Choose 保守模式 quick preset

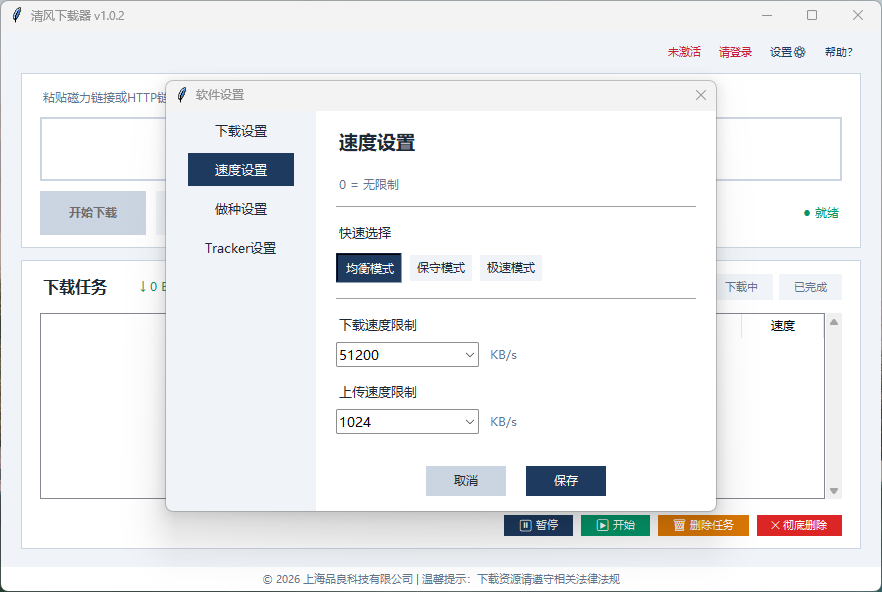tap(440, 268)
